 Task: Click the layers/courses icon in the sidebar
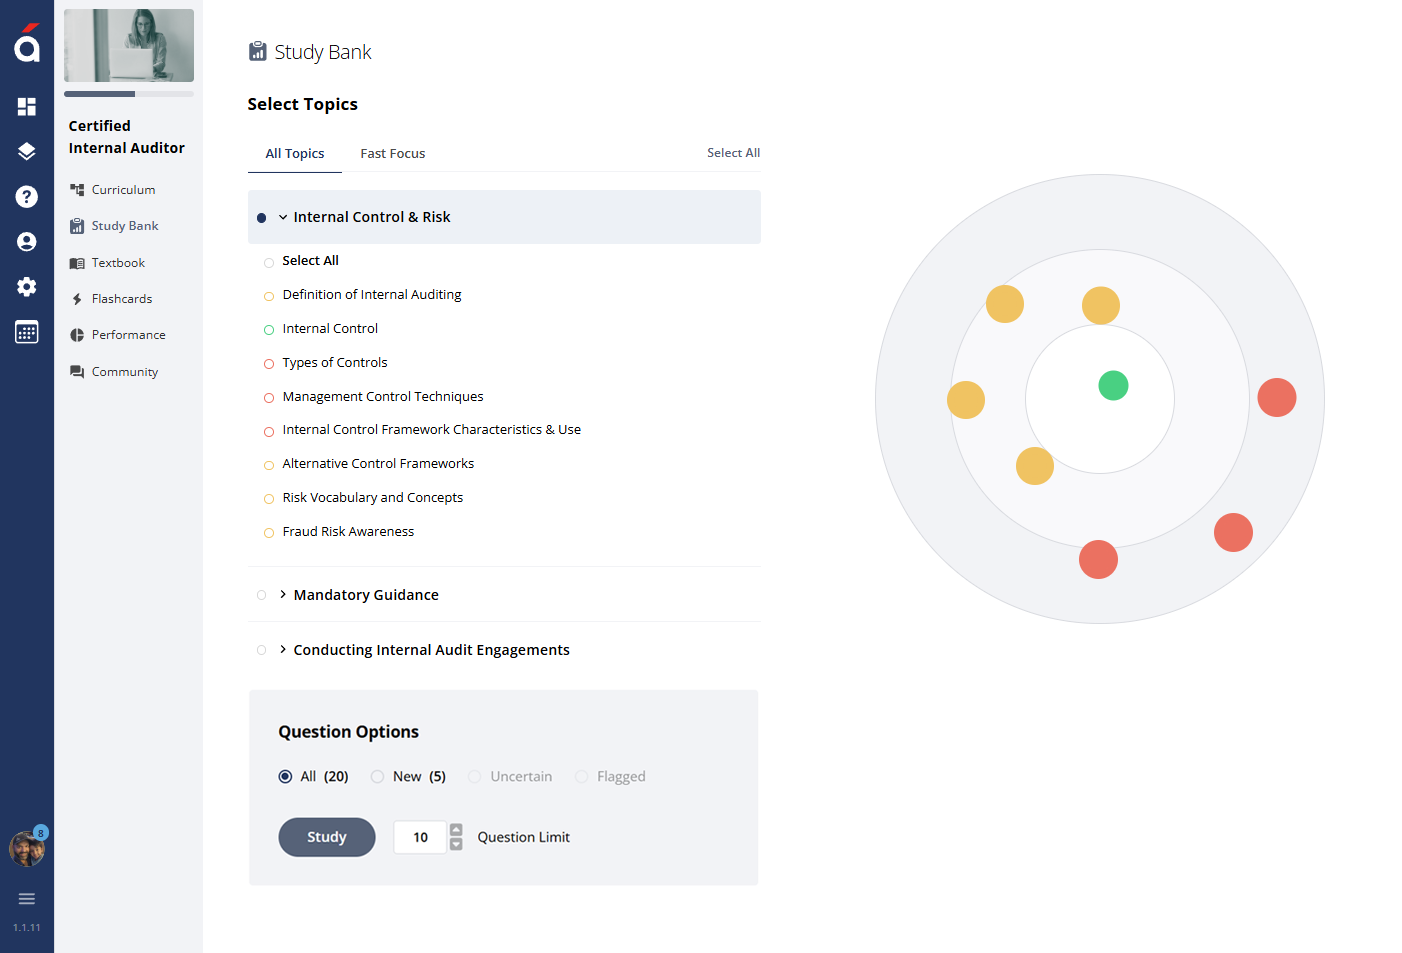click(x=26, y=151)
